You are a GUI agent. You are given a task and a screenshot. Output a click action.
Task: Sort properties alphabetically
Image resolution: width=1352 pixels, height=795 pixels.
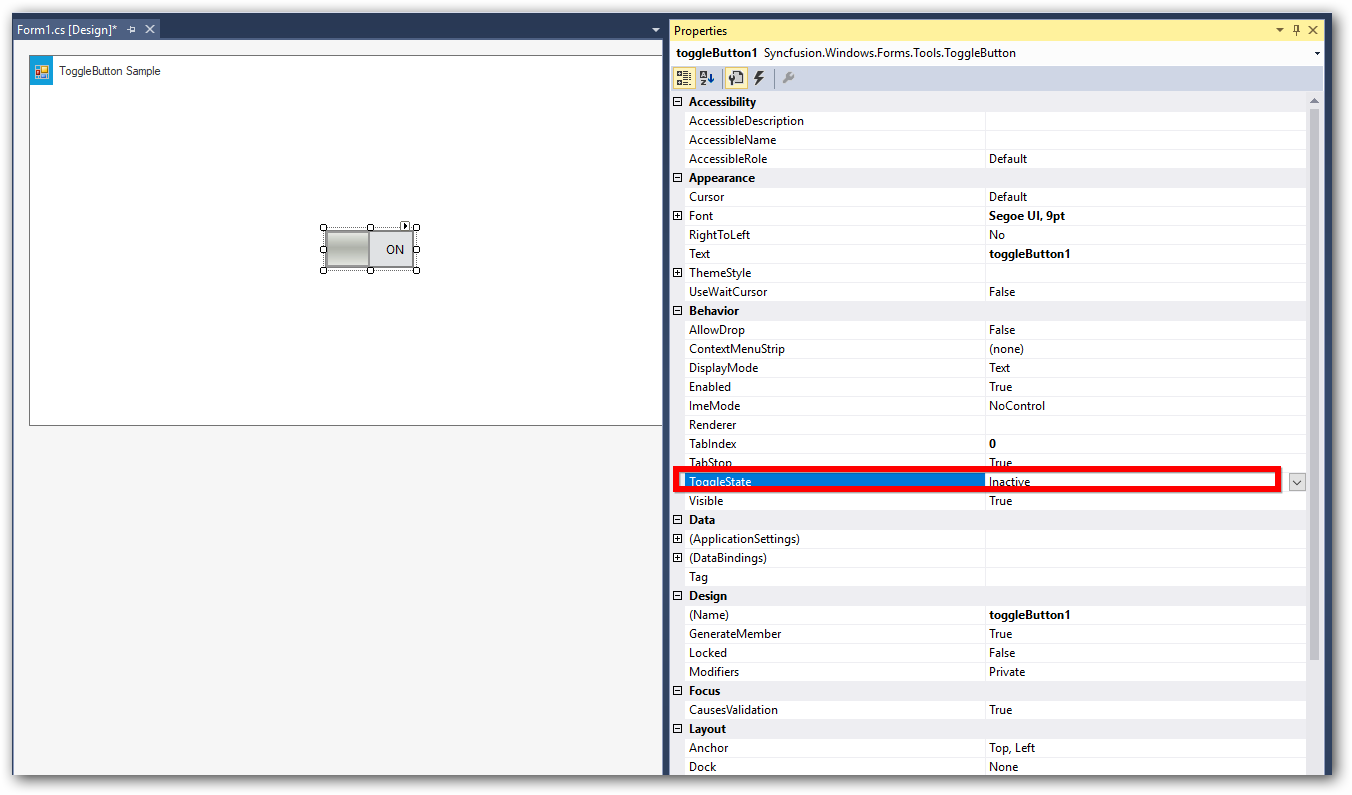point(708,78)
